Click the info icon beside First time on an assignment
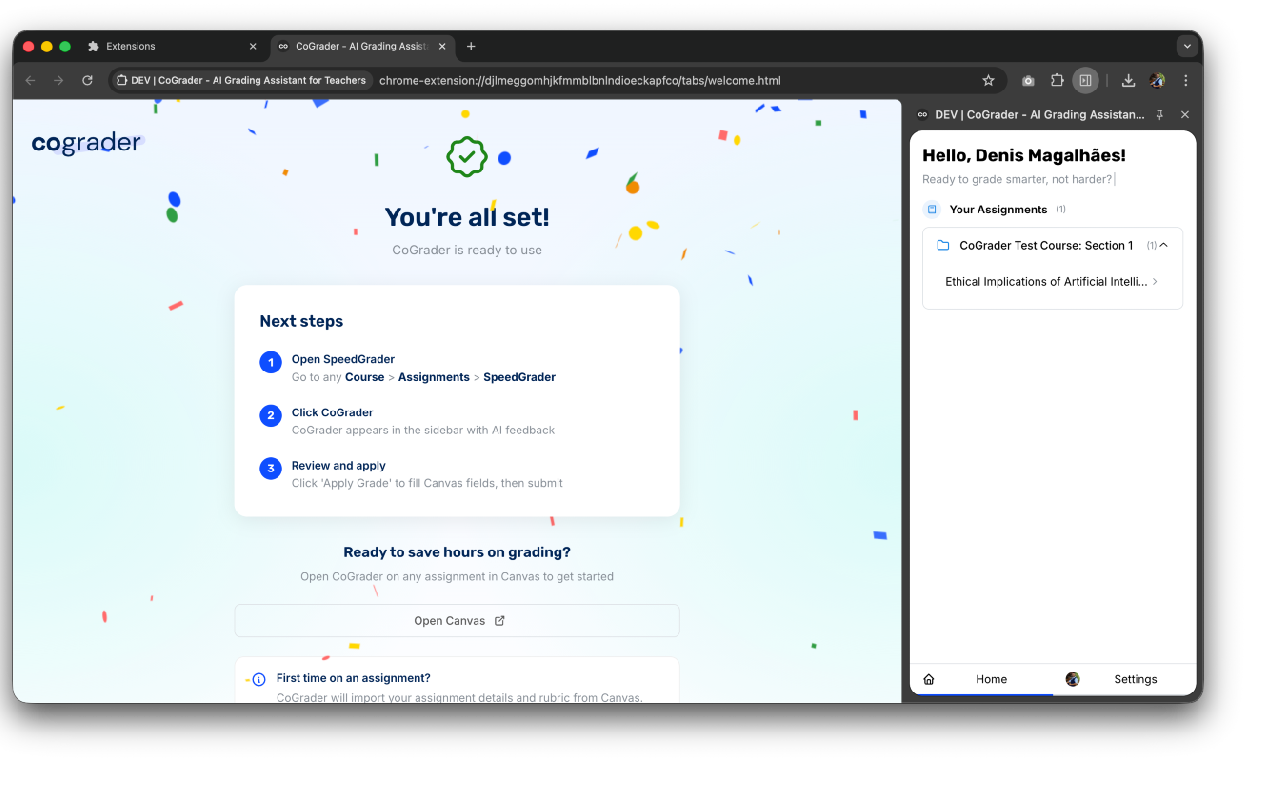The height and width of the screenshot is (800, 1280). (259, 679)
